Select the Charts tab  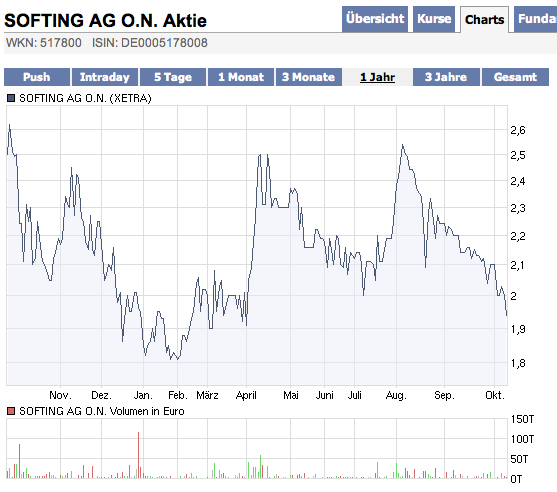[x=485, y=20]
